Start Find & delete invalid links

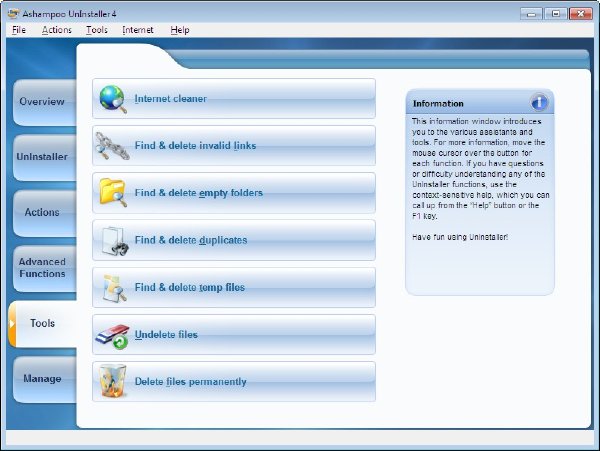[234, 146]
